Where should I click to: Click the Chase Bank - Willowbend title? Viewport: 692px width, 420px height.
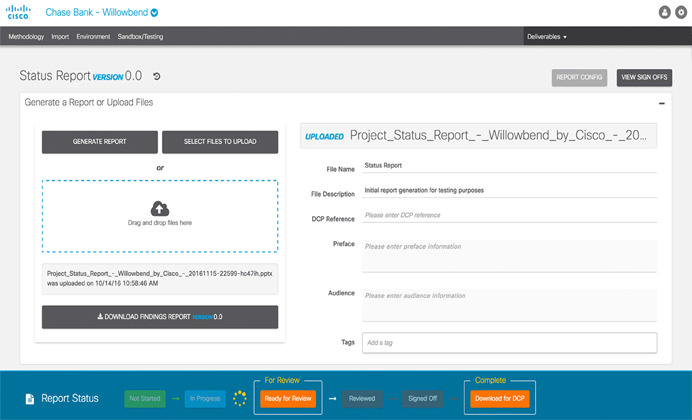(97, 12)
